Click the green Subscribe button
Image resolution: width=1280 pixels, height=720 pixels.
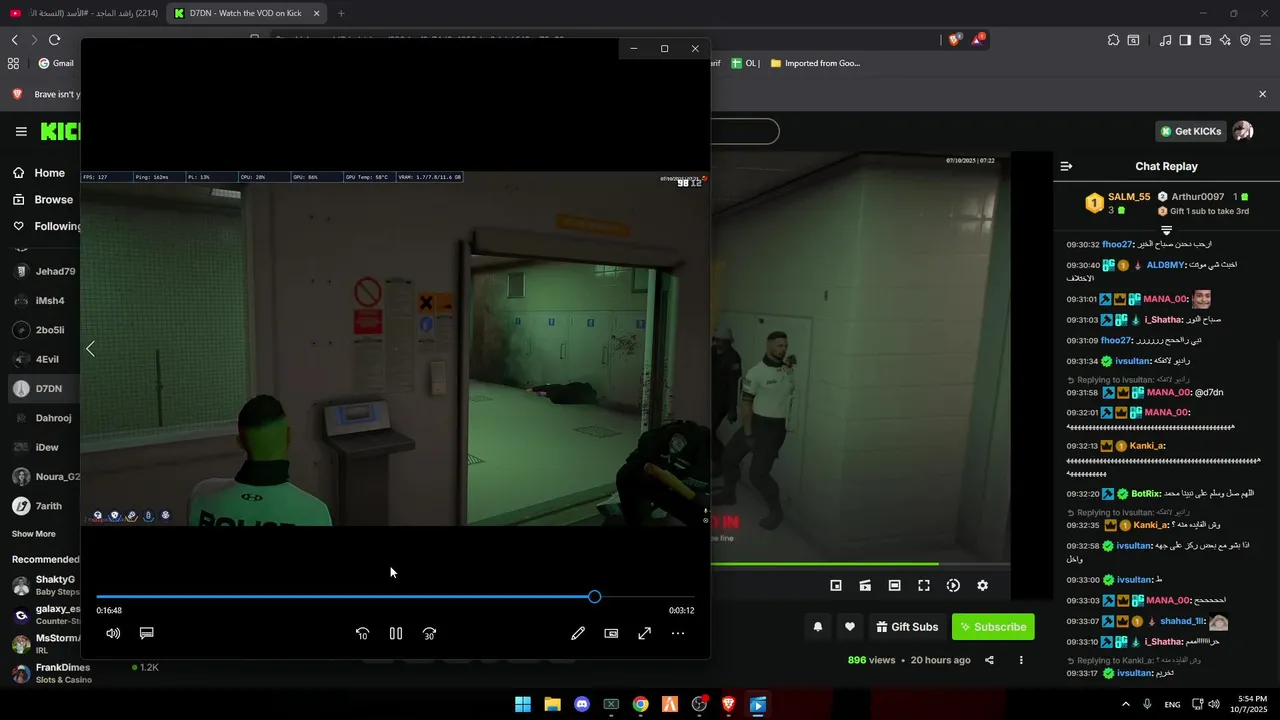point(993,627)
